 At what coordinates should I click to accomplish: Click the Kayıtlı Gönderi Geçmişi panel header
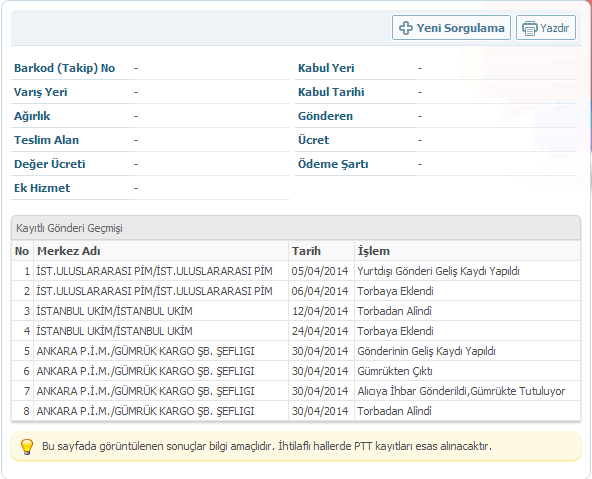click(x=296, y=228)
